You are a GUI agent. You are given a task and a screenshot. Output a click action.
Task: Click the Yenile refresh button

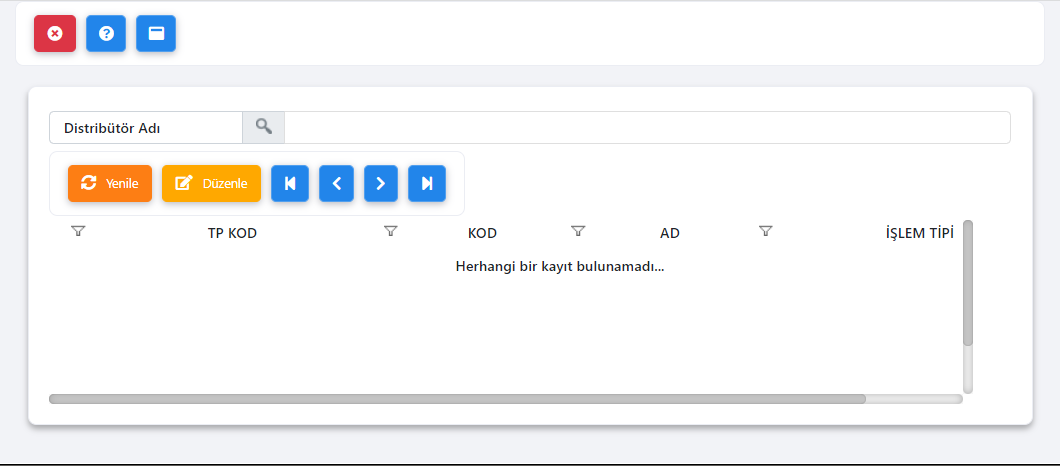pos(110,183)
